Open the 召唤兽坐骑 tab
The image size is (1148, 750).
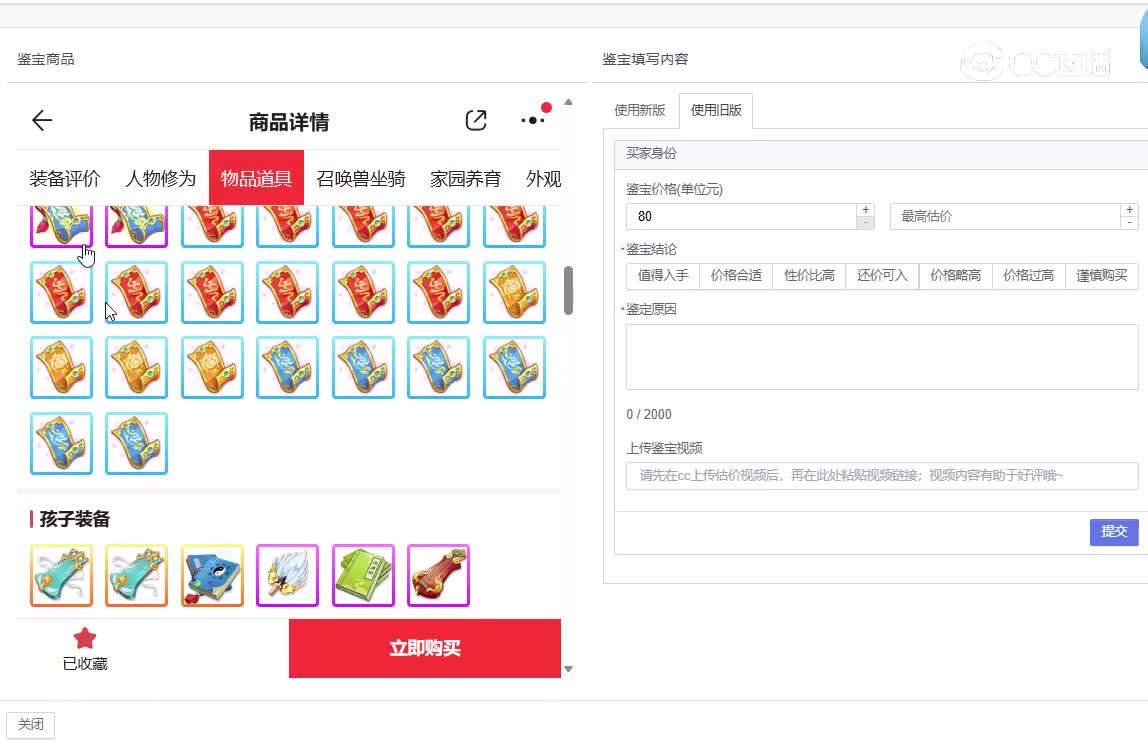tap(361, 178)
